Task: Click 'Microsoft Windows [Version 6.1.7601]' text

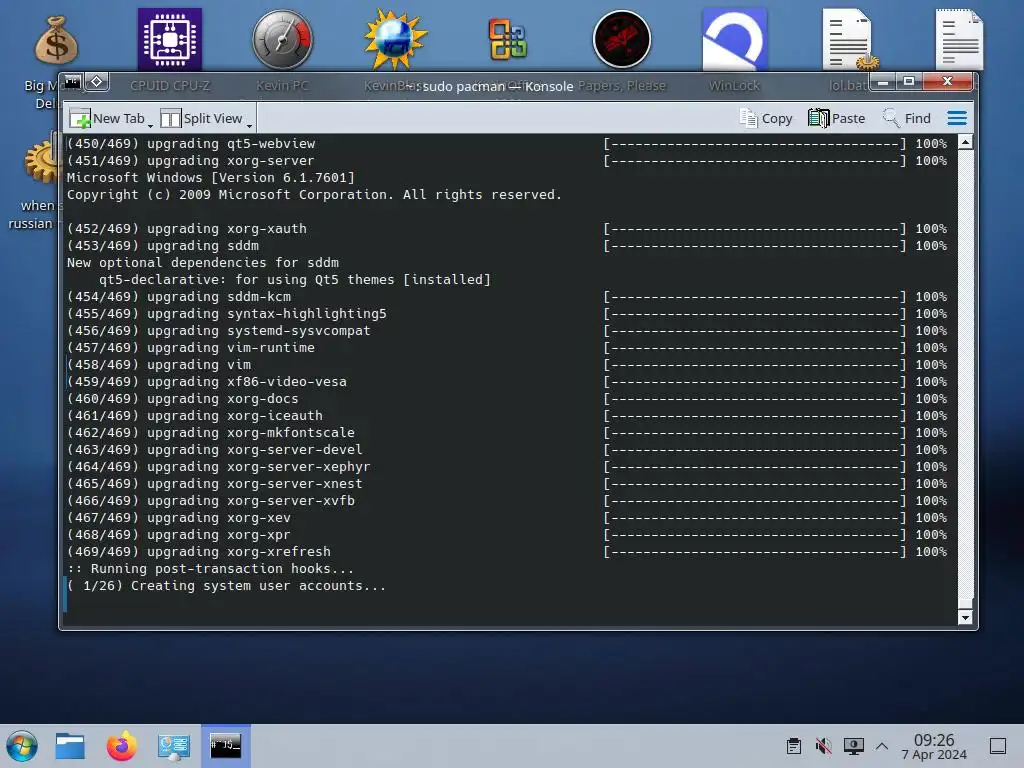Action: click(210, 178)
